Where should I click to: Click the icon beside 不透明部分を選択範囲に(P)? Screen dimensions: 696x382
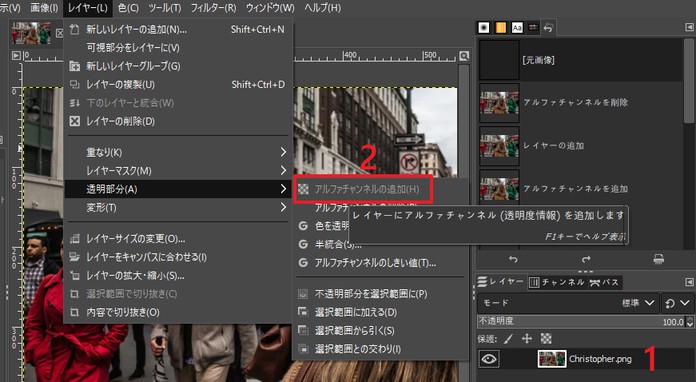coord(303,294)
